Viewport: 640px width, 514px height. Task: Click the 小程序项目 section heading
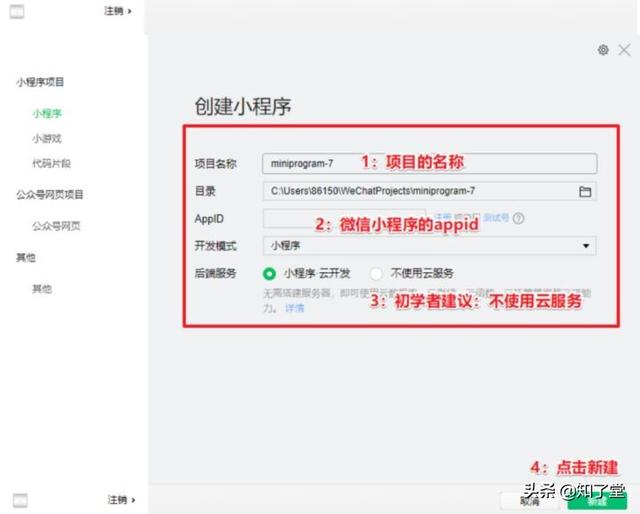(x=40, y=82)
